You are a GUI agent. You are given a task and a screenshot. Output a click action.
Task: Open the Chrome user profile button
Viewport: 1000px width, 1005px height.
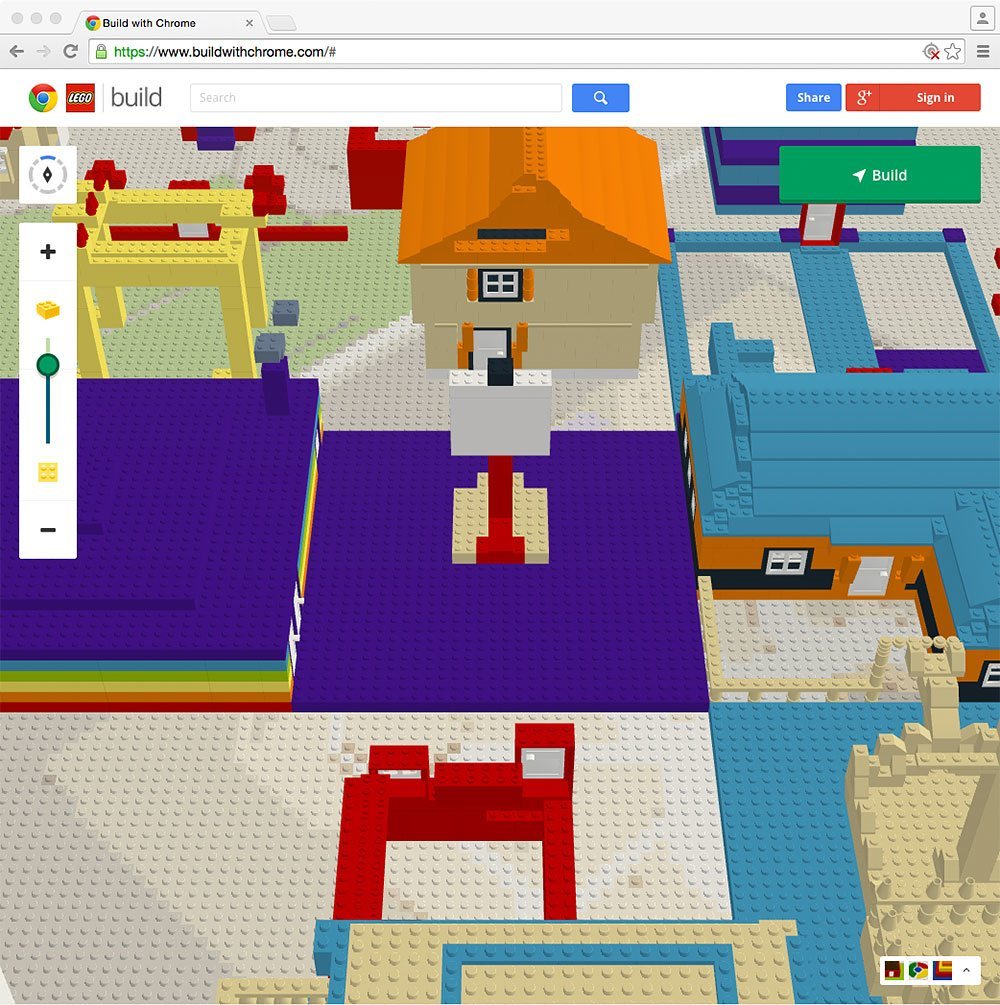(x=982, y=17)
